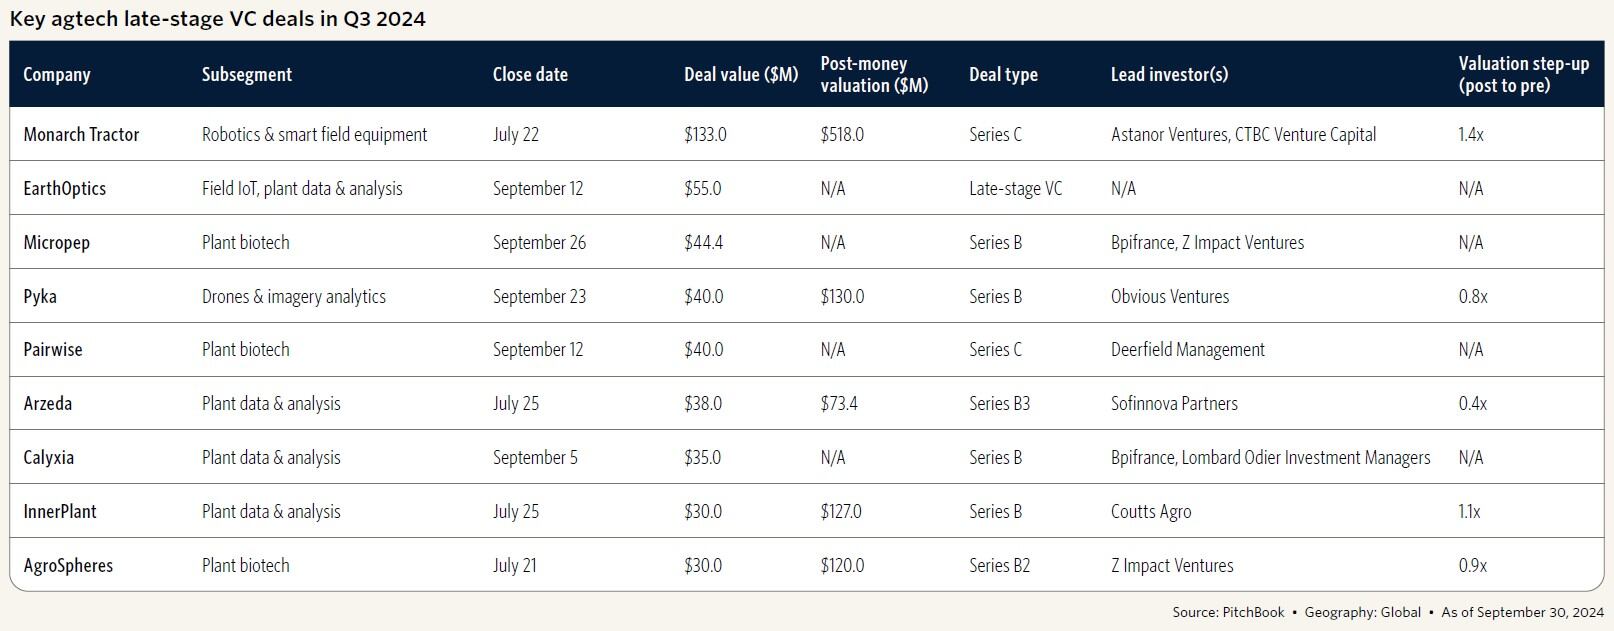Click the Deal type column header
Screen dimensions: 1614x631
[x=1003, y=75]
